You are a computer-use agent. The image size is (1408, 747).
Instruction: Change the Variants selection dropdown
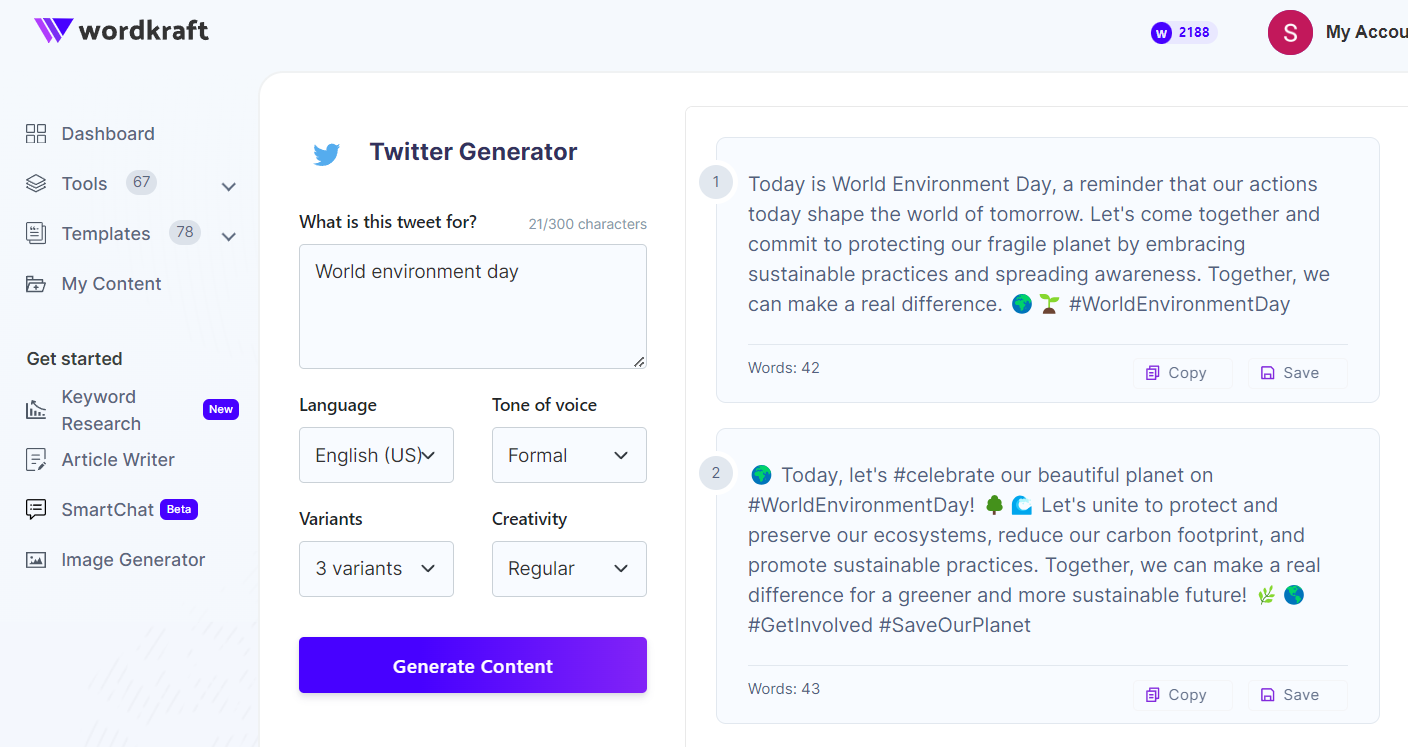pyautogui.click(x=376, y=569)
